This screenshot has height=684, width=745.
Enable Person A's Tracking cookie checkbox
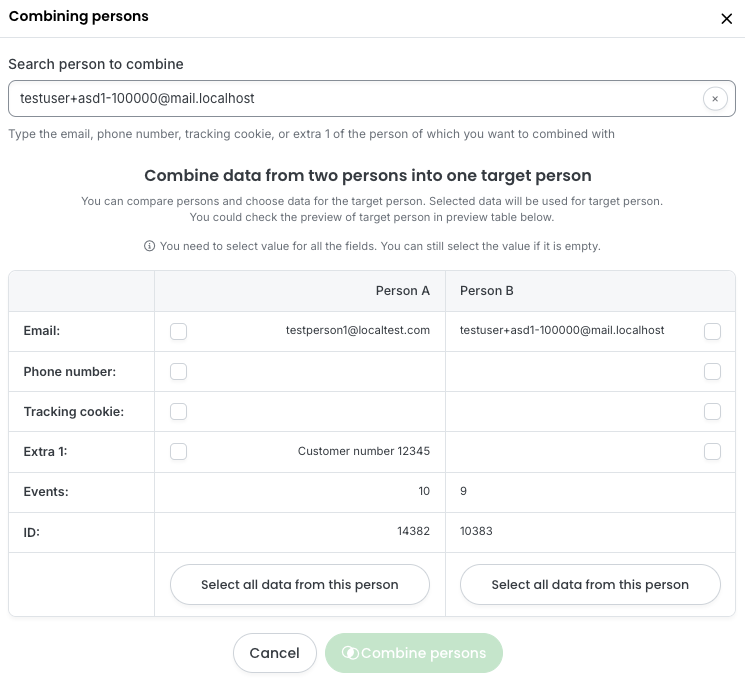[x=178, y=411]
